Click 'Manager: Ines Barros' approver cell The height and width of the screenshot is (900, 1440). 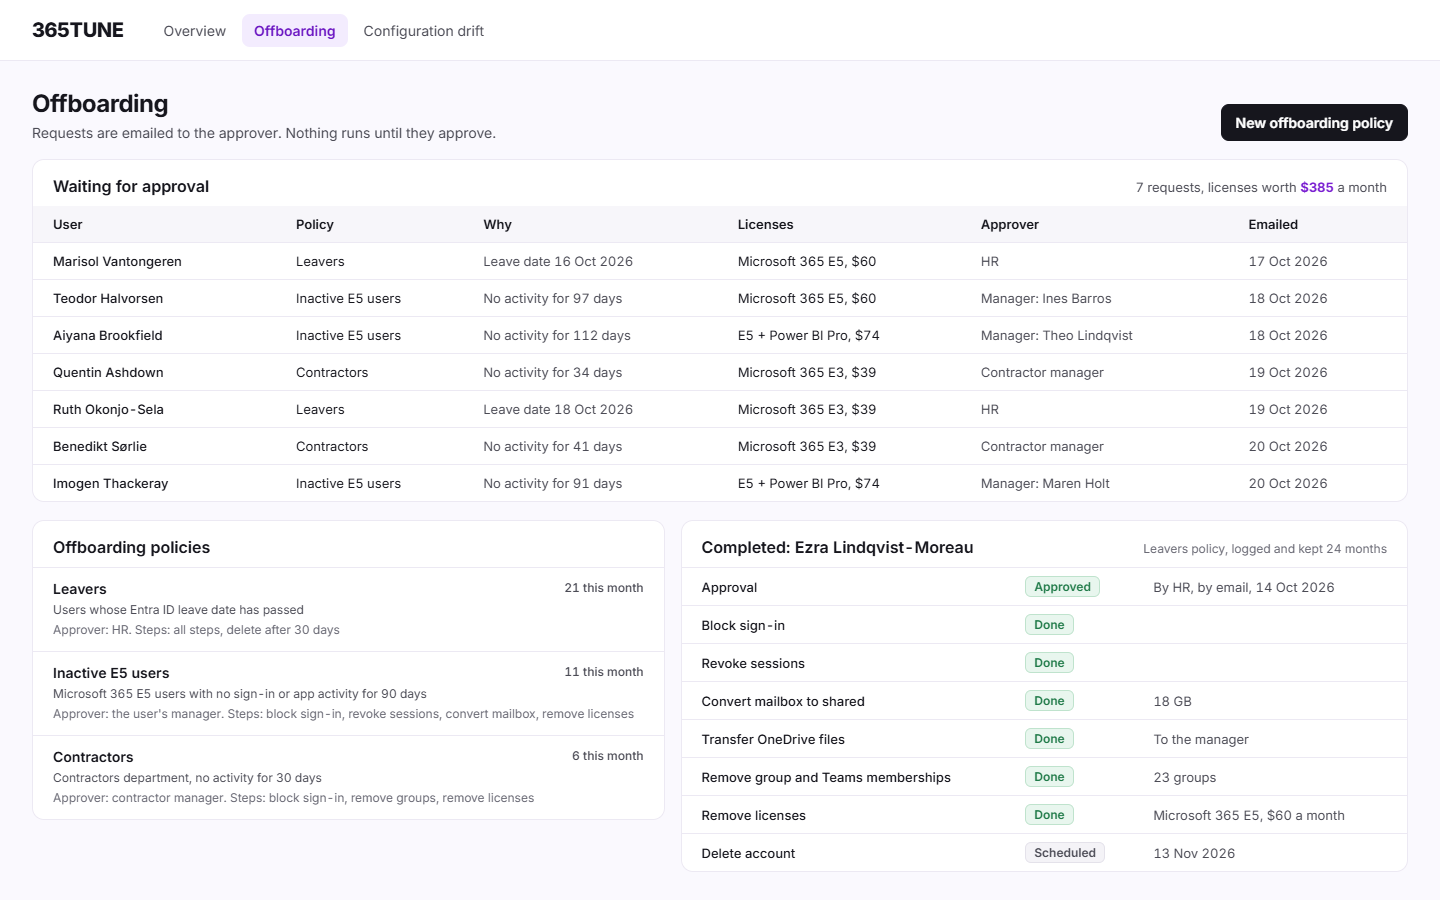click(1046, 298)
